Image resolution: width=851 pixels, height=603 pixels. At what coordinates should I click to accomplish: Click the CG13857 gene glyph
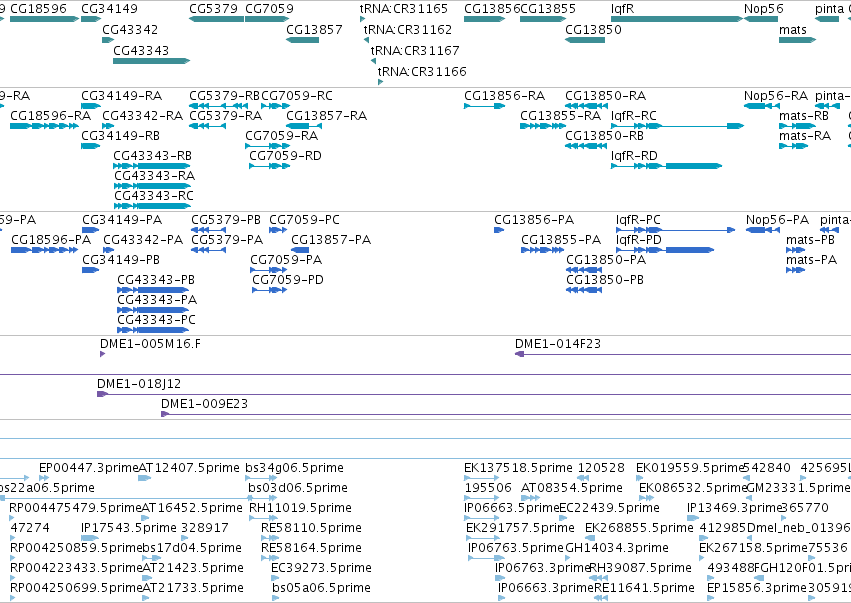click(302, 40)
